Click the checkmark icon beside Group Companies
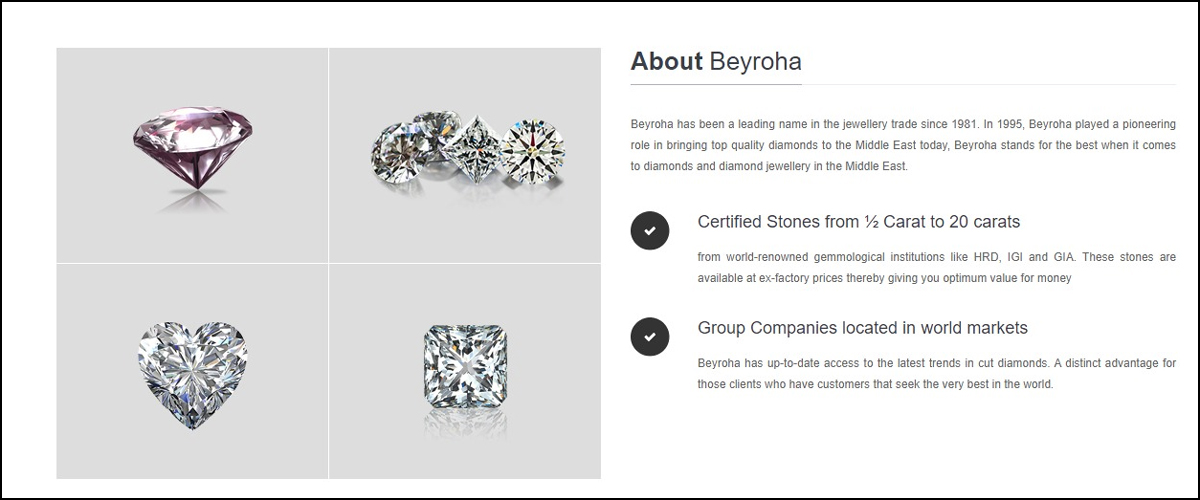The width and height of the screenshot is (1200, 500). point(650,337)
